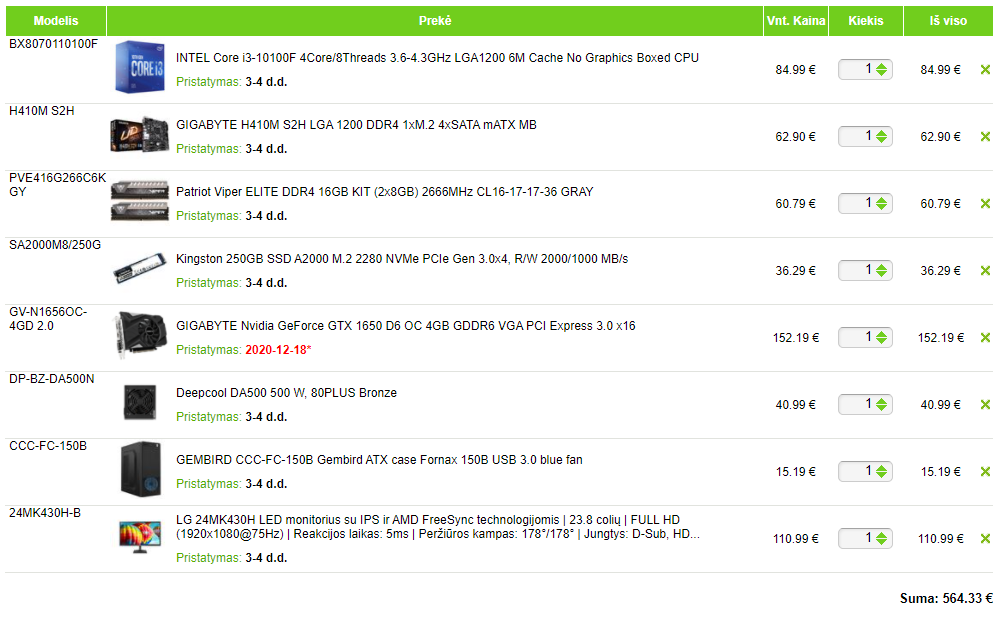Screen dimensions: 998x633
Task: Click the Prekė column header
Action: (x=435, y=21)
